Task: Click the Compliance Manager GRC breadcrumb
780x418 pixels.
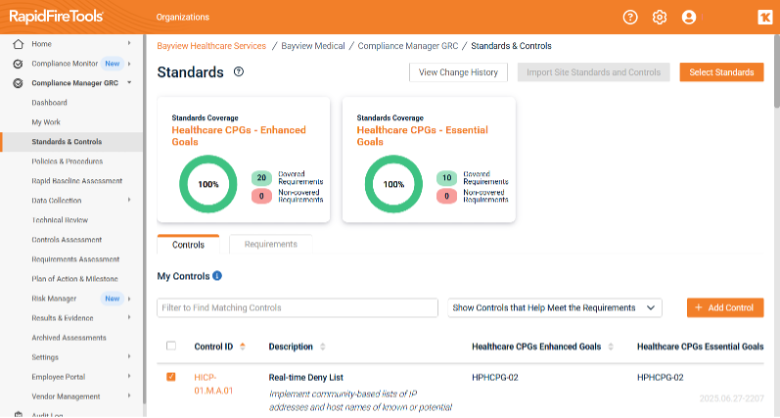Action: click(408, 46)
